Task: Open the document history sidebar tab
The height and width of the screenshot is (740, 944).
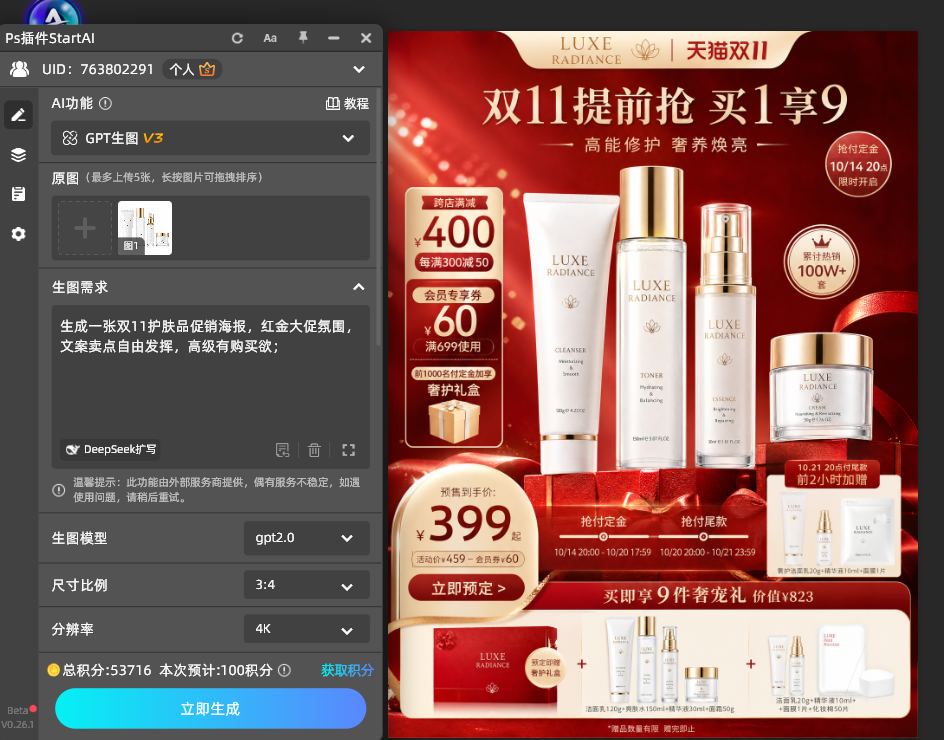Action: pyautogui.click(x=18, y=194)
